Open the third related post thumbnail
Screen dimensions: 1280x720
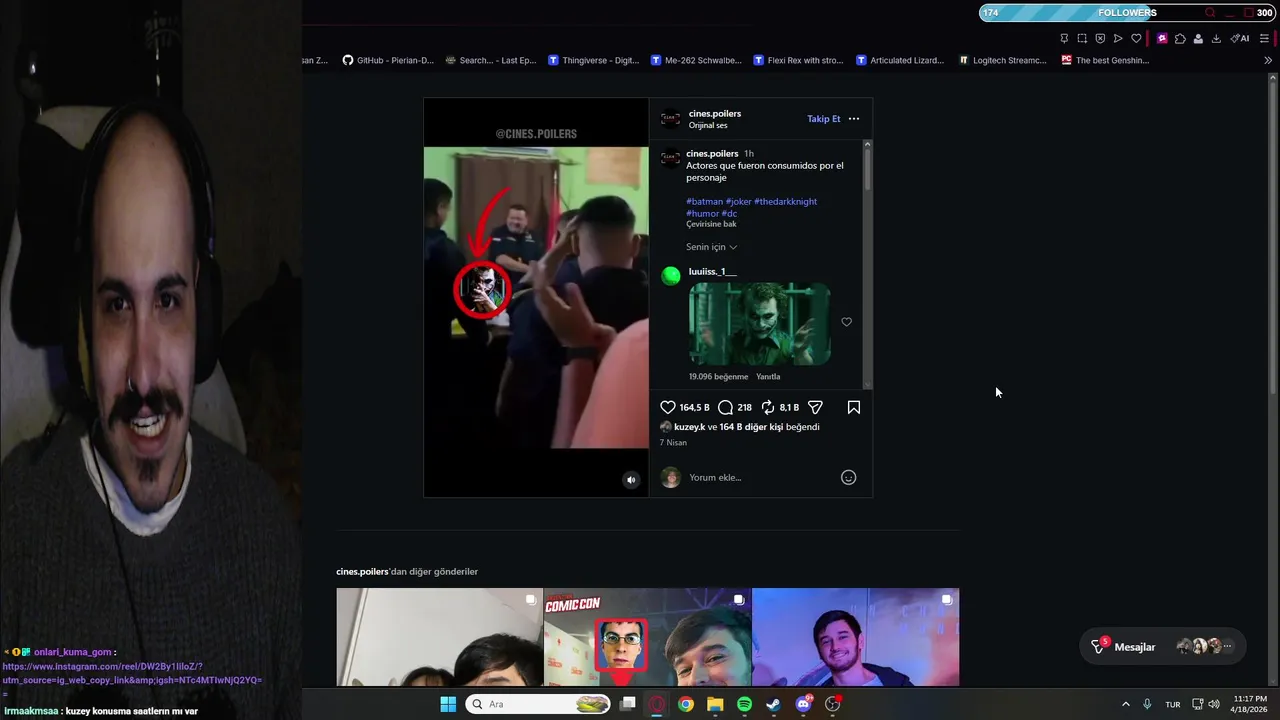pos(855,637)
